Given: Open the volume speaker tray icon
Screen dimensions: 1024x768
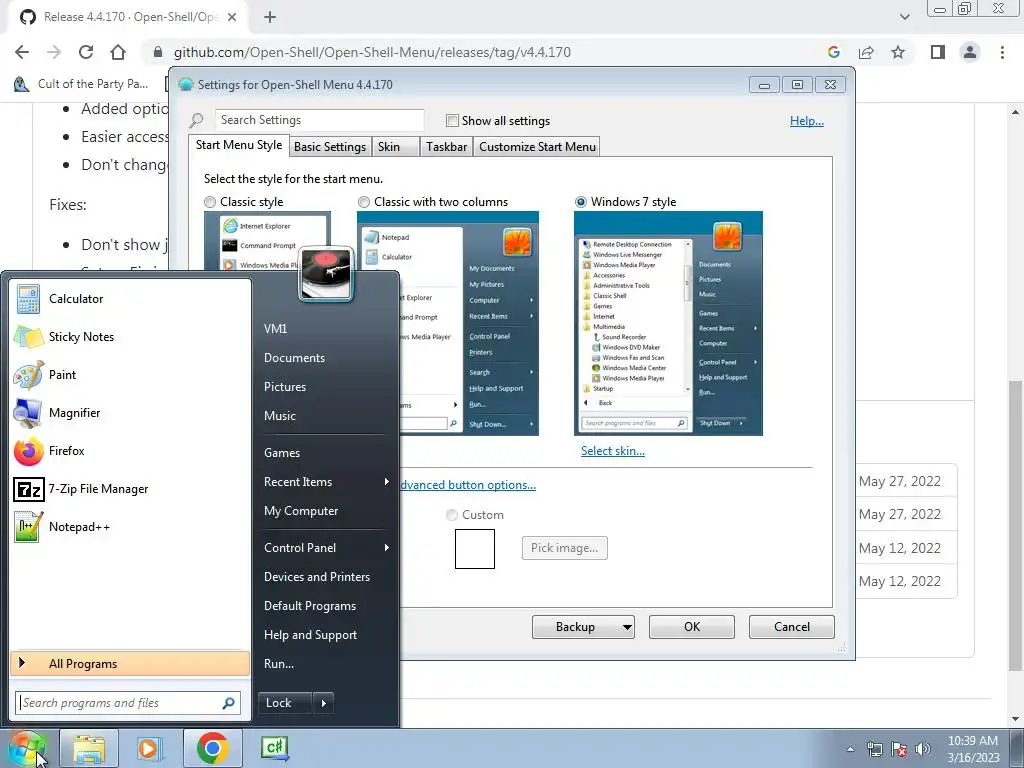Looking at the screenshot, I should [x=923, y=749].
